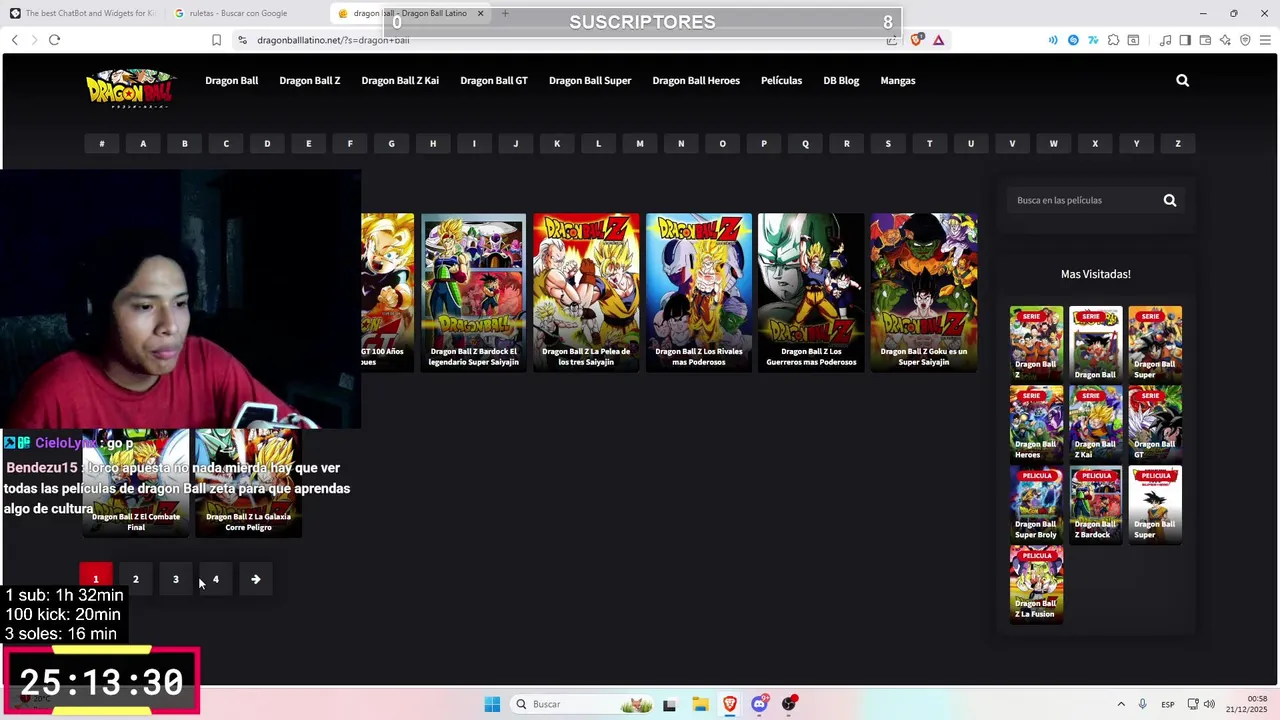
Task: Open the music note playlist icon
Action: point(1165,40)
